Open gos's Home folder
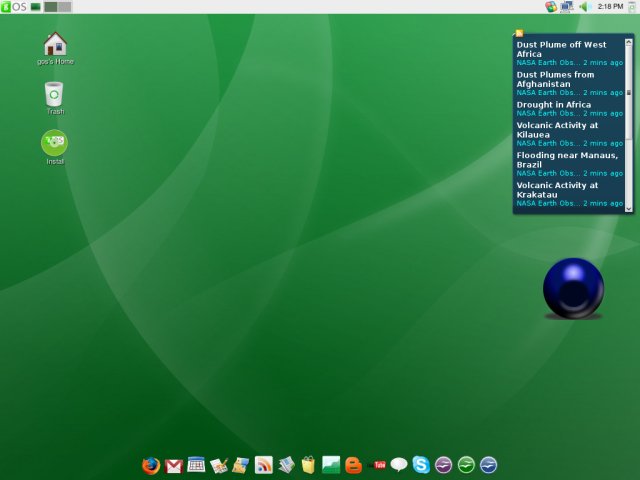 55,45
